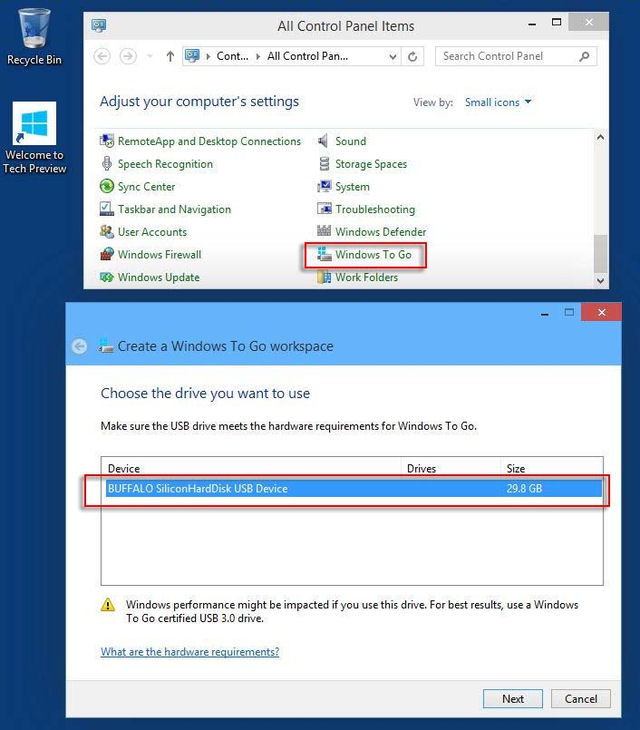
Task: Open Windows To Go
Action: click(x=374, y=255)
